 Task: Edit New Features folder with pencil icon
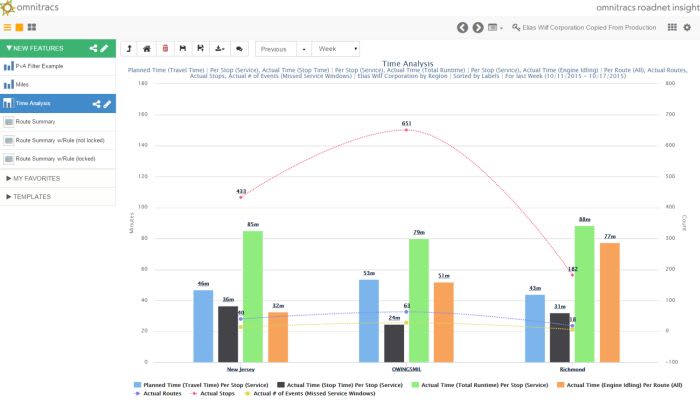click(x=107, y=47)
